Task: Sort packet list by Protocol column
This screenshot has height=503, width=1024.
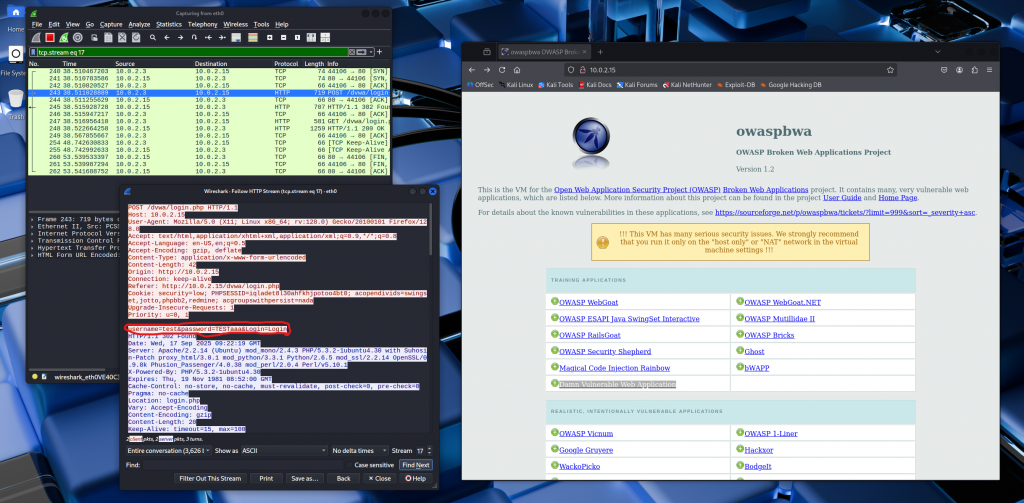Action: (286, 64)
